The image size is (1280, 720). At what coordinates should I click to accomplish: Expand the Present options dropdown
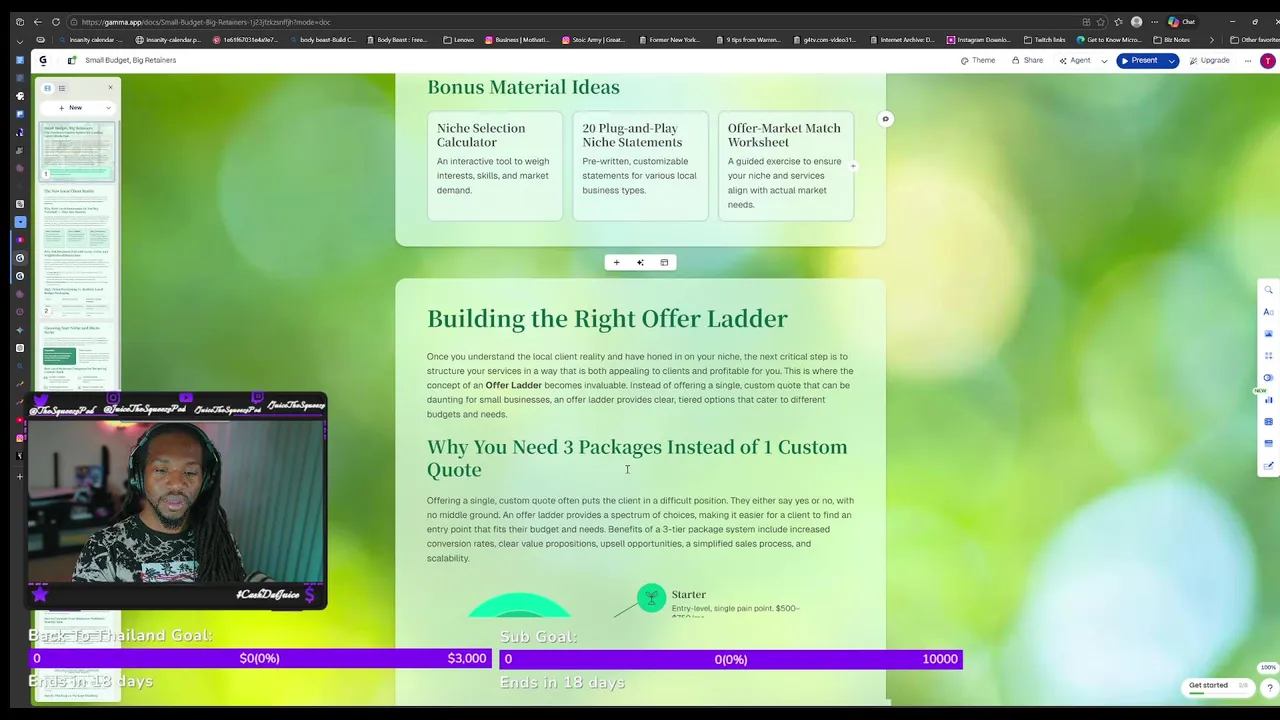[x=1171, y=61]
